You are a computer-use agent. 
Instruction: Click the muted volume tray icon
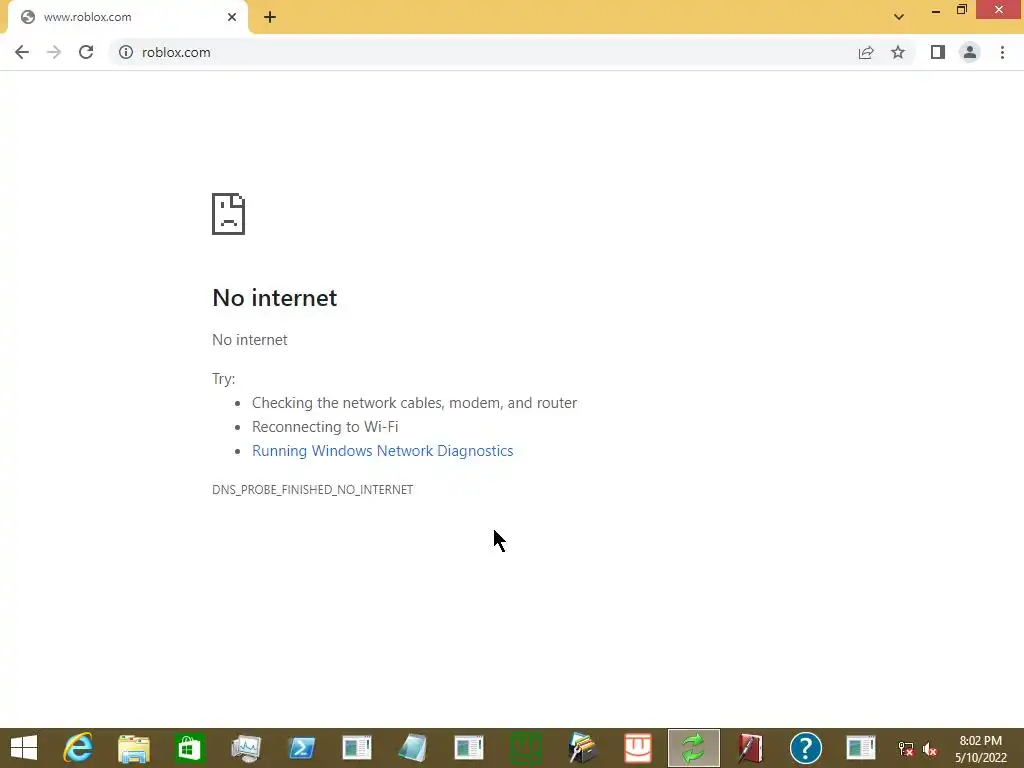[930, 749]
